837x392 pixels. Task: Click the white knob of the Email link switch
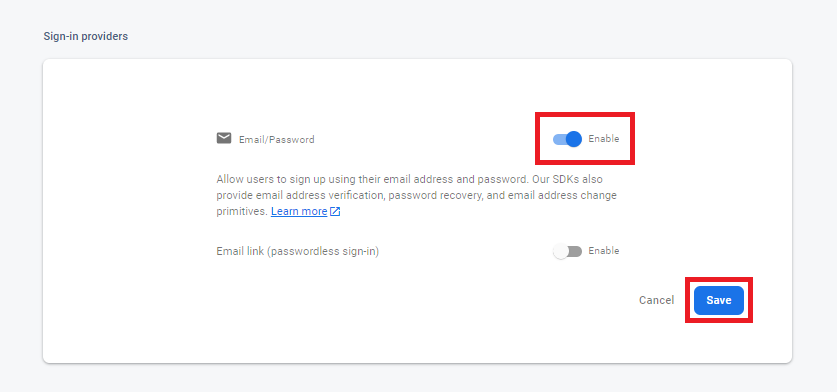tap(560, 251)
